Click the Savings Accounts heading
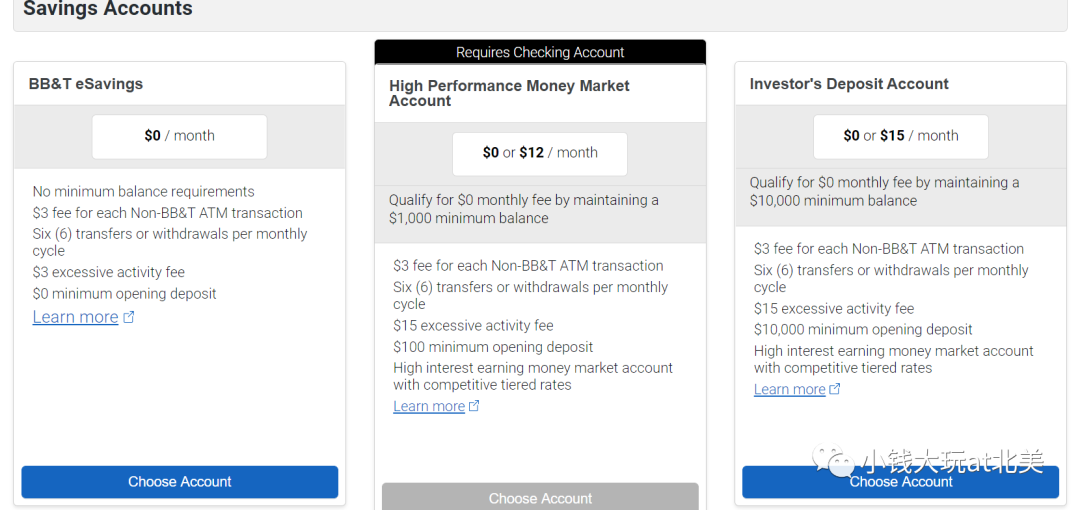Viewport: 1080px width, 510px height. click(108, 9)
